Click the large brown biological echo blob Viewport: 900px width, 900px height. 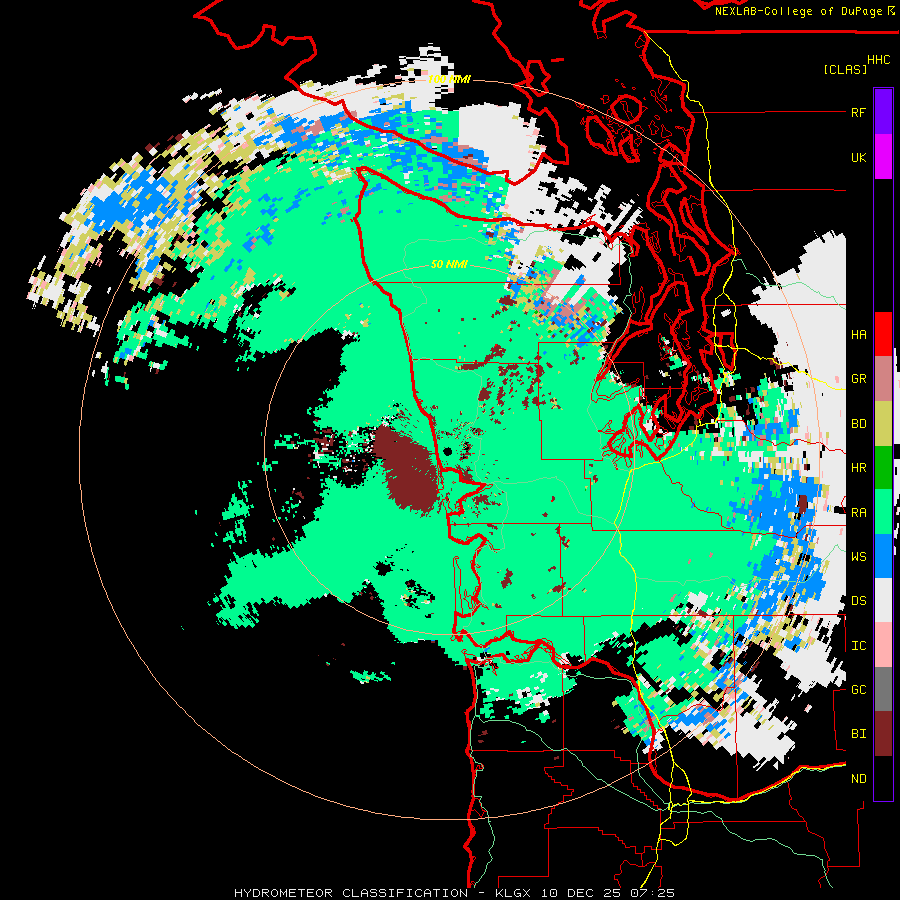tap(407, 468)
